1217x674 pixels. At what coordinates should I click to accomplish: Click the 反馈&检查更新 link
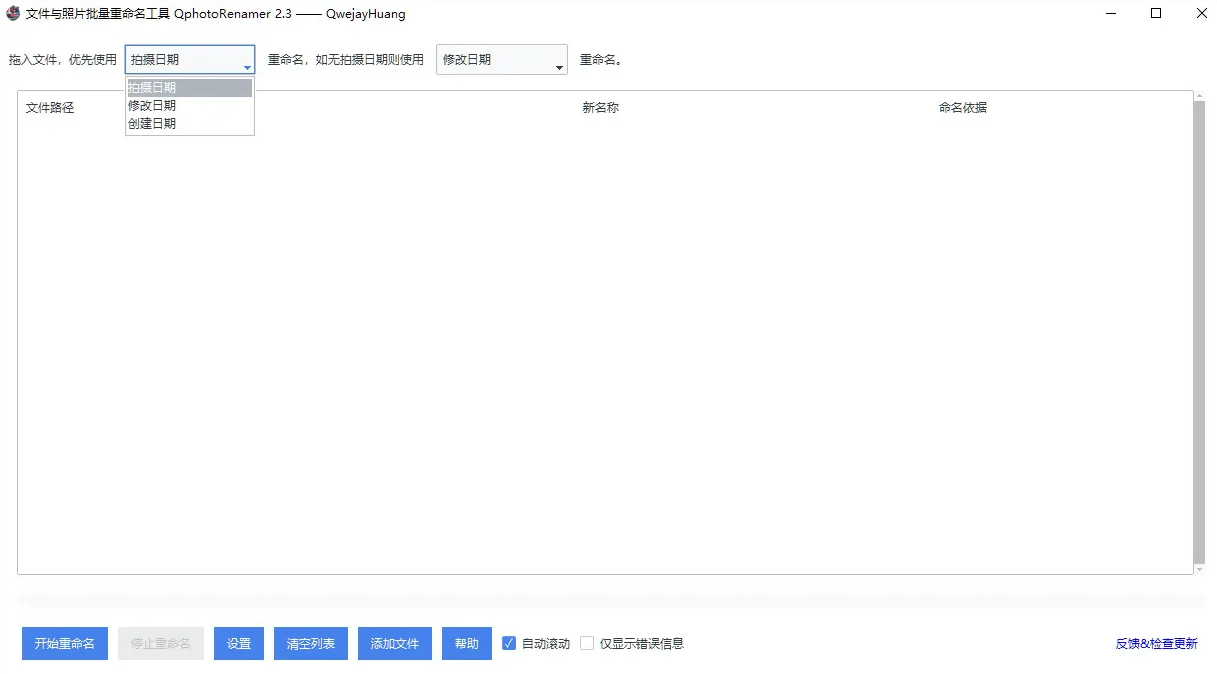click(1157, 643)
